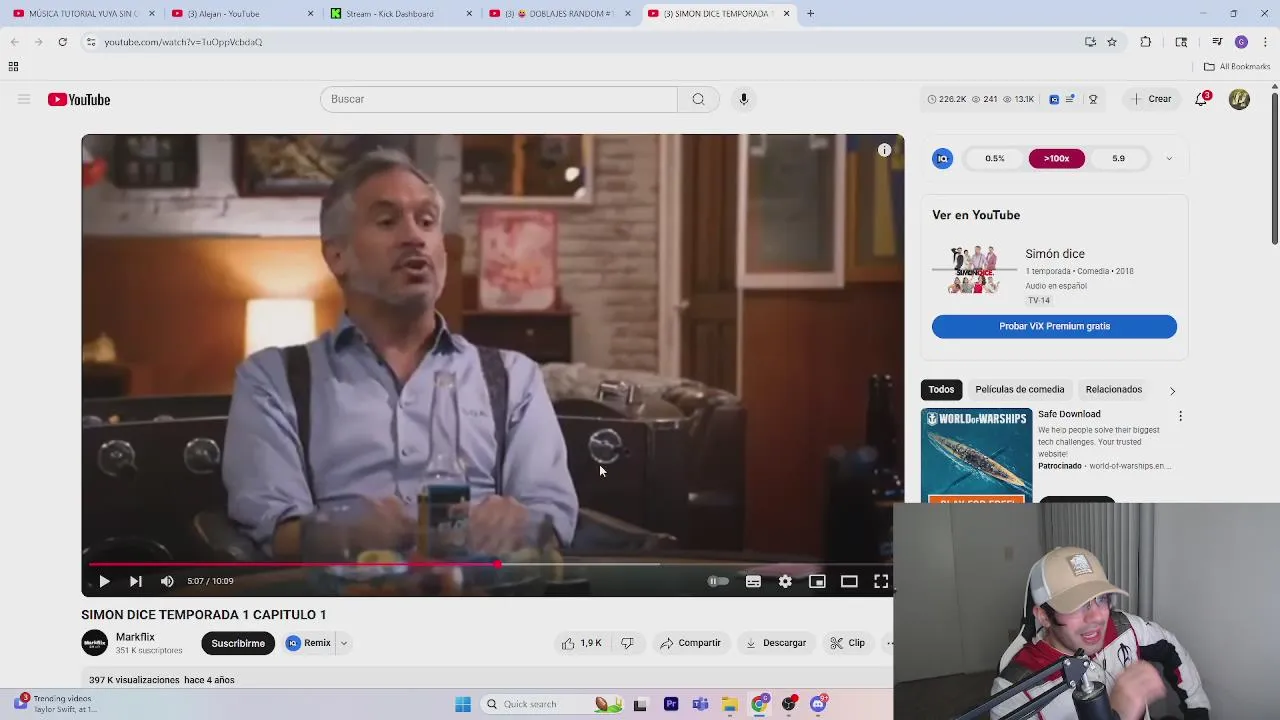The height and width of the screenshot is (720, 1280).
Task: Switch to Alejan - YouTube tab
Action: [x=240, y=13]
